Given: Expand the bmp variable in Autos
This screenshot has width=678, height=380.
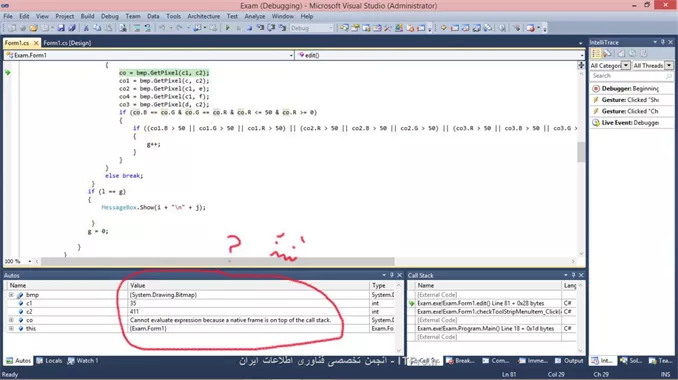Looking at the screenshot, I should [x=11, y=295].
